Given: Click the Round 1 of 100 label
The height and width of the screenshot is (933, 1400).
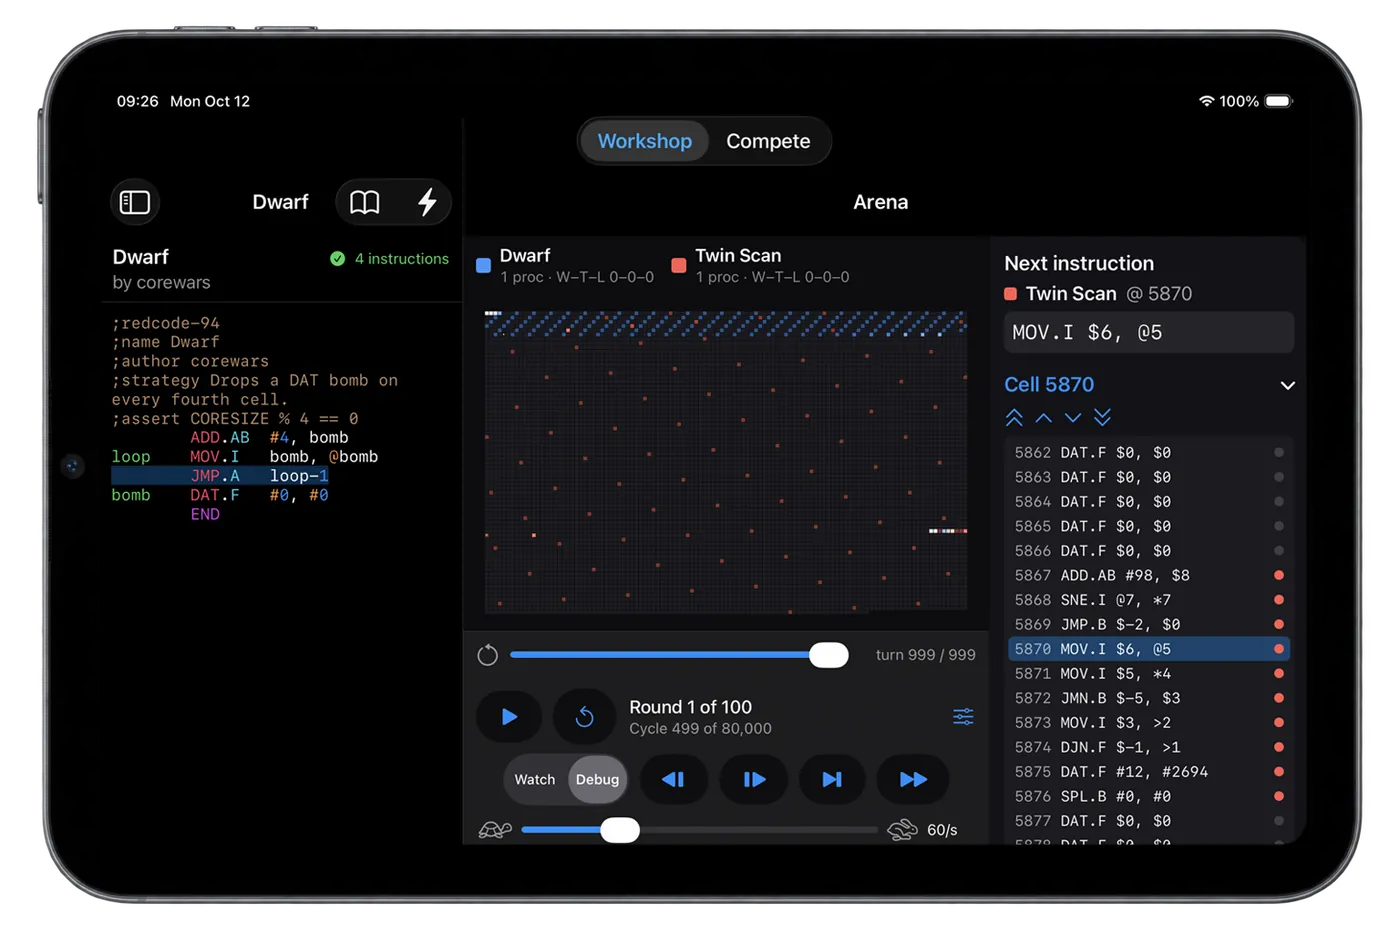Looking at the screenshot, I should click(690, 707).
